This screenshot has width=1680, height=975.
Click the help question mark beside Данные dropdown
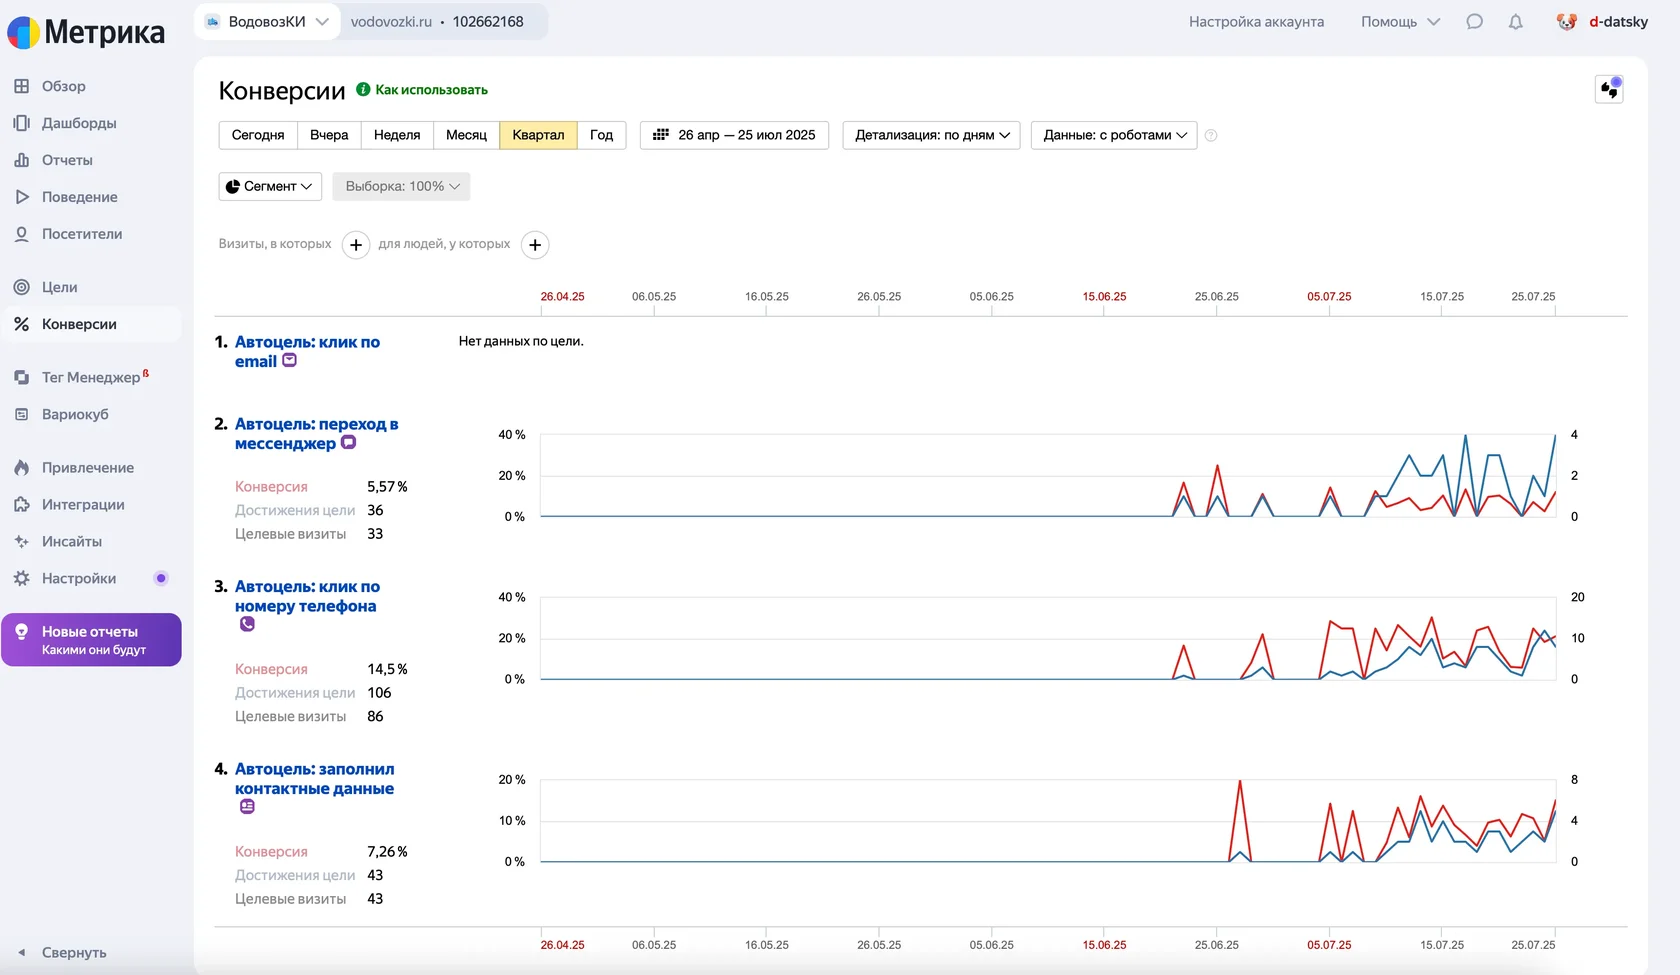1211,136
